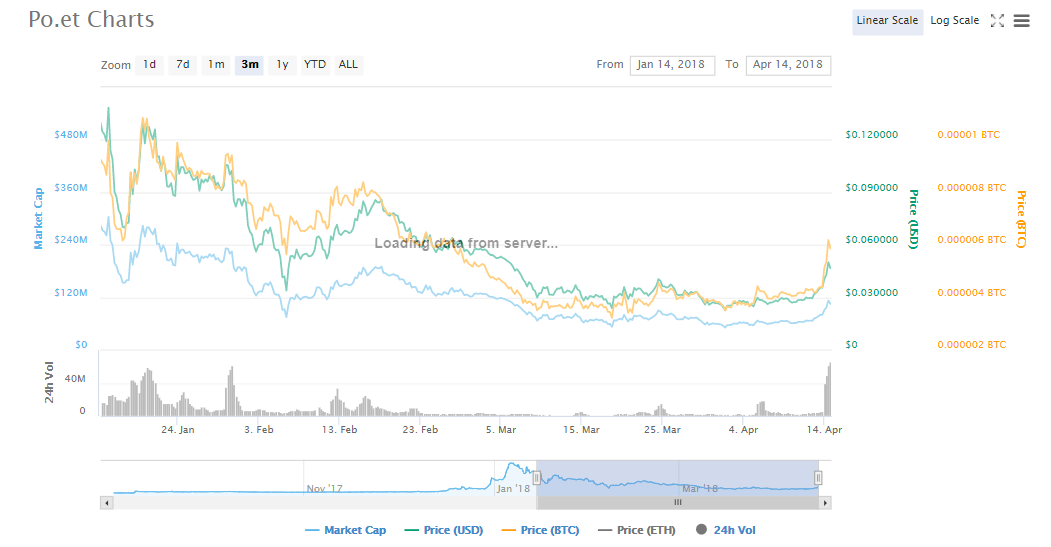Open the chart hamburger context menu
Image resolution: width=1051 pixels, height=547 pixels.
(1021, 21)
